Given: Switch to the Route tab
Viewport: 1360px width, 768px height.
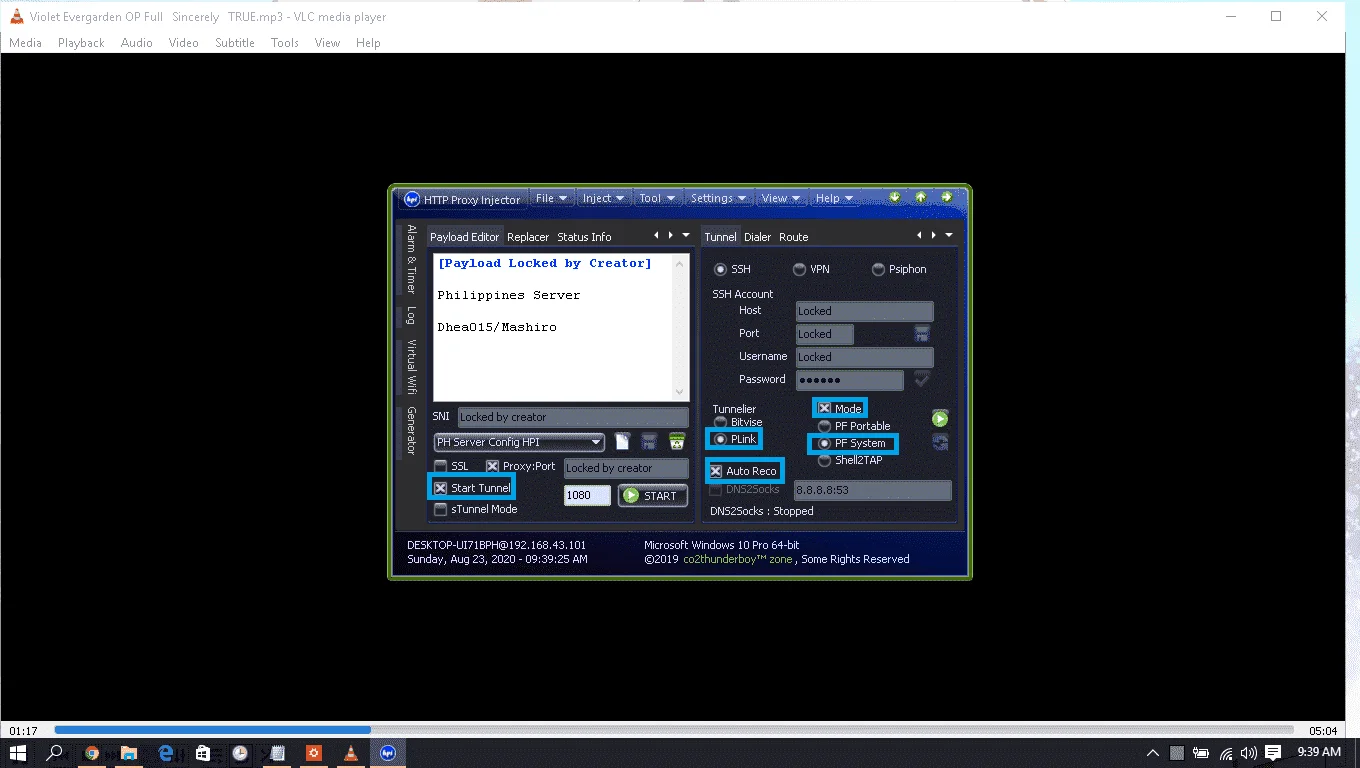Looking at the screenshot, I should 794,237.
